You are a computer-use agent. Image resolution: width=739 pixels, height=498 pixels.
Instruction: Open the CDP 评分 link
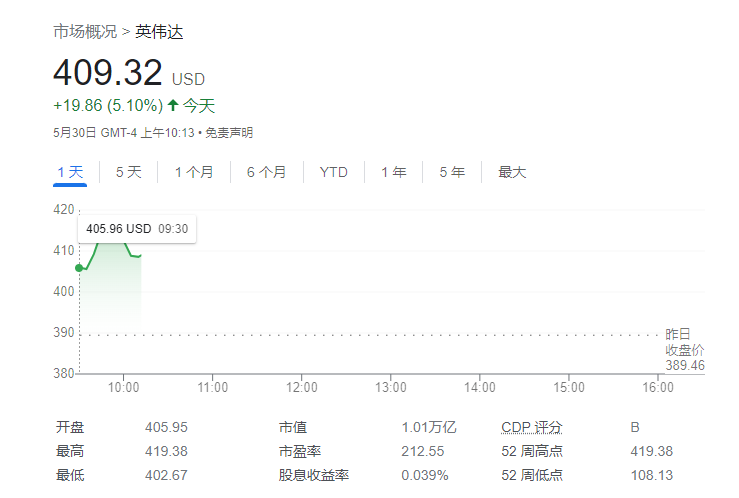coord(532,427)
